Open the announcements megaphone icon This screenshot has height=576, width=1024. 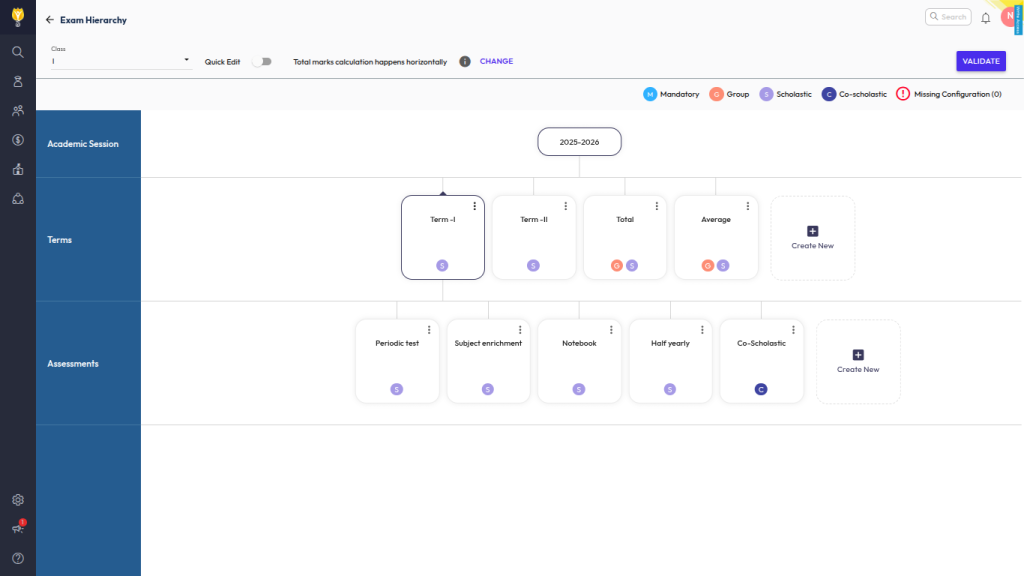(x=17, y=529)
